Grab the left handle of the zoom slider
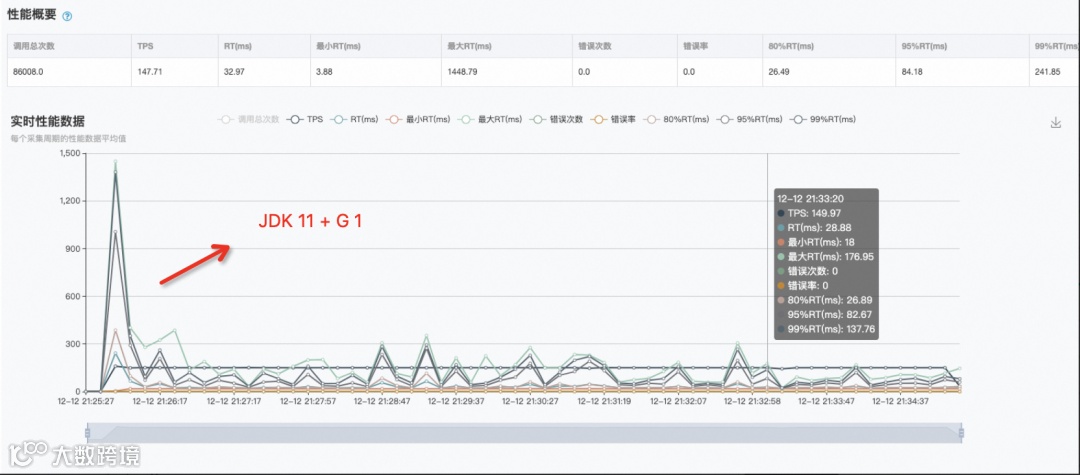 87,432
